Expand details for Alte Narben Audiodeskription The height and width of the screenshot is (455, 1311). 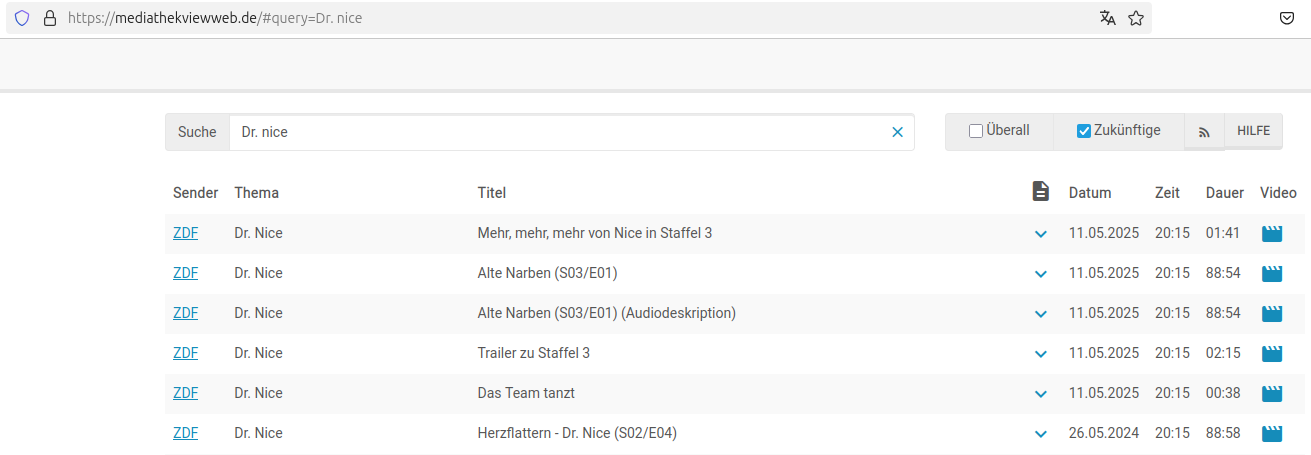[1041, 314]
